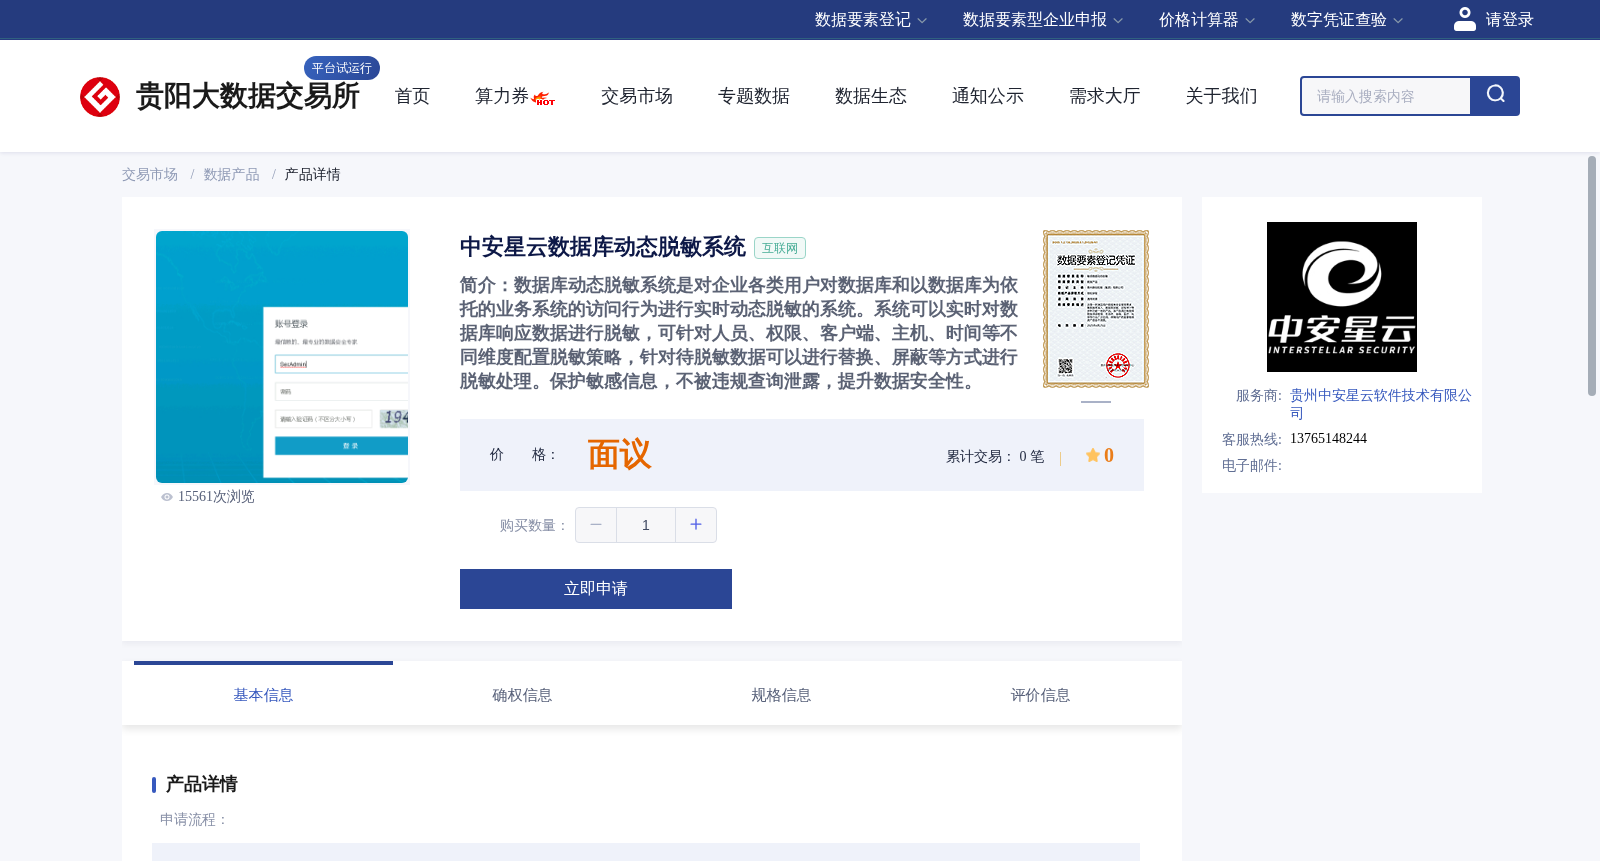1600x861 pixels.
Task: Click the 中安星云 company logo image
Action: point(1342,297)
